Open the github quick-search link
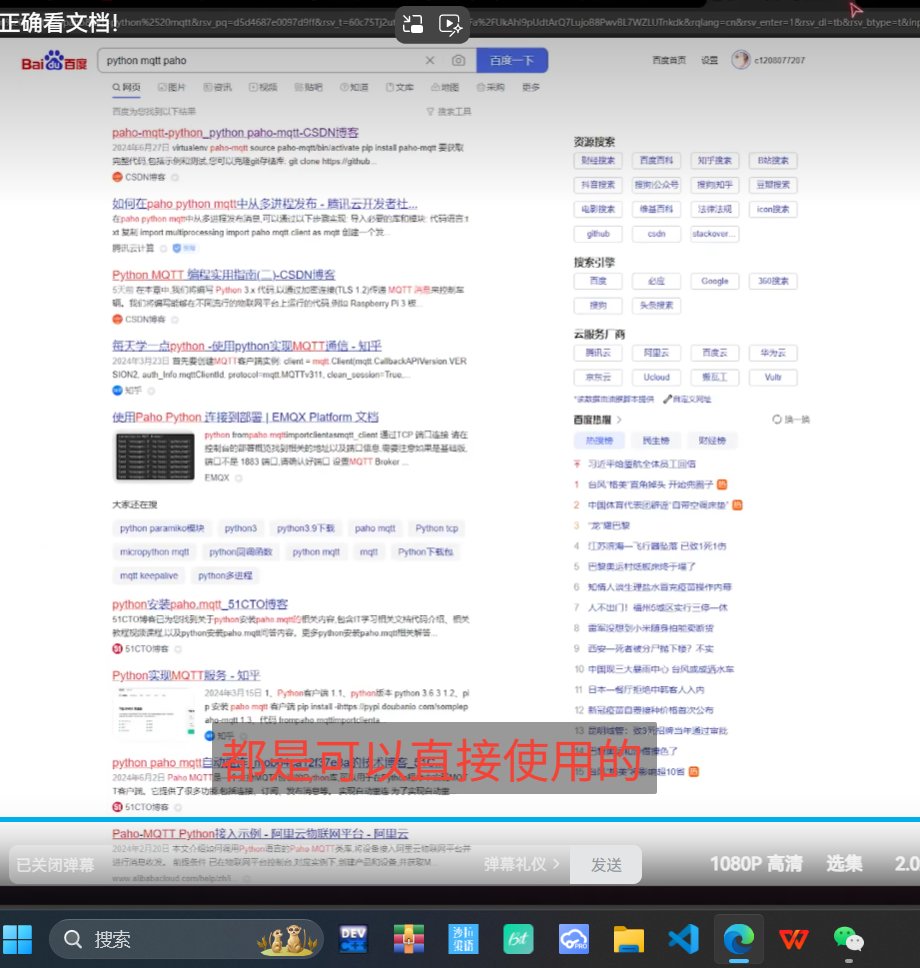Viewport: 920px width, 968px height. pos(598,234)
